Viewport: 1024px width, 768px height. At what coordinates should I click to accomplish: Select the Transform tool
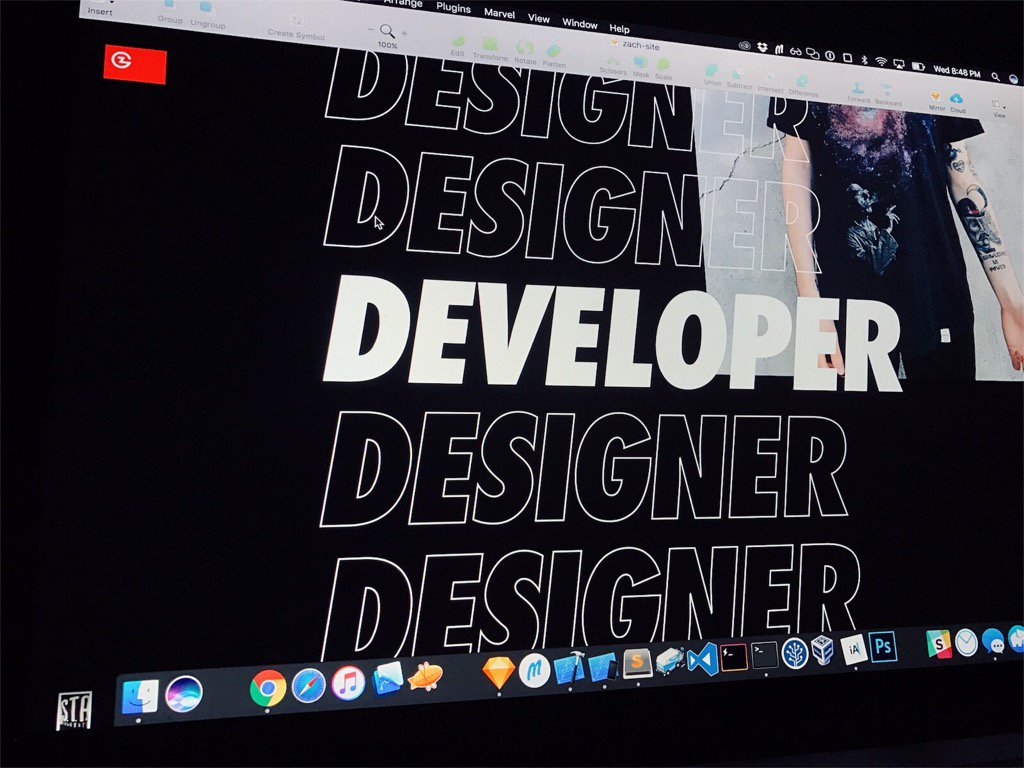[490, 50]
